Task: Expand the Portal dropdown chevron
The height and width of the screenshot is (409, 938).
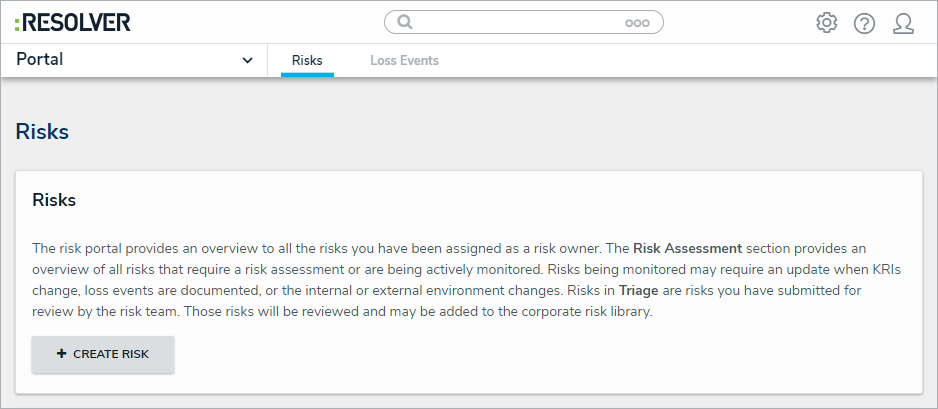Action: click(248, 61)
